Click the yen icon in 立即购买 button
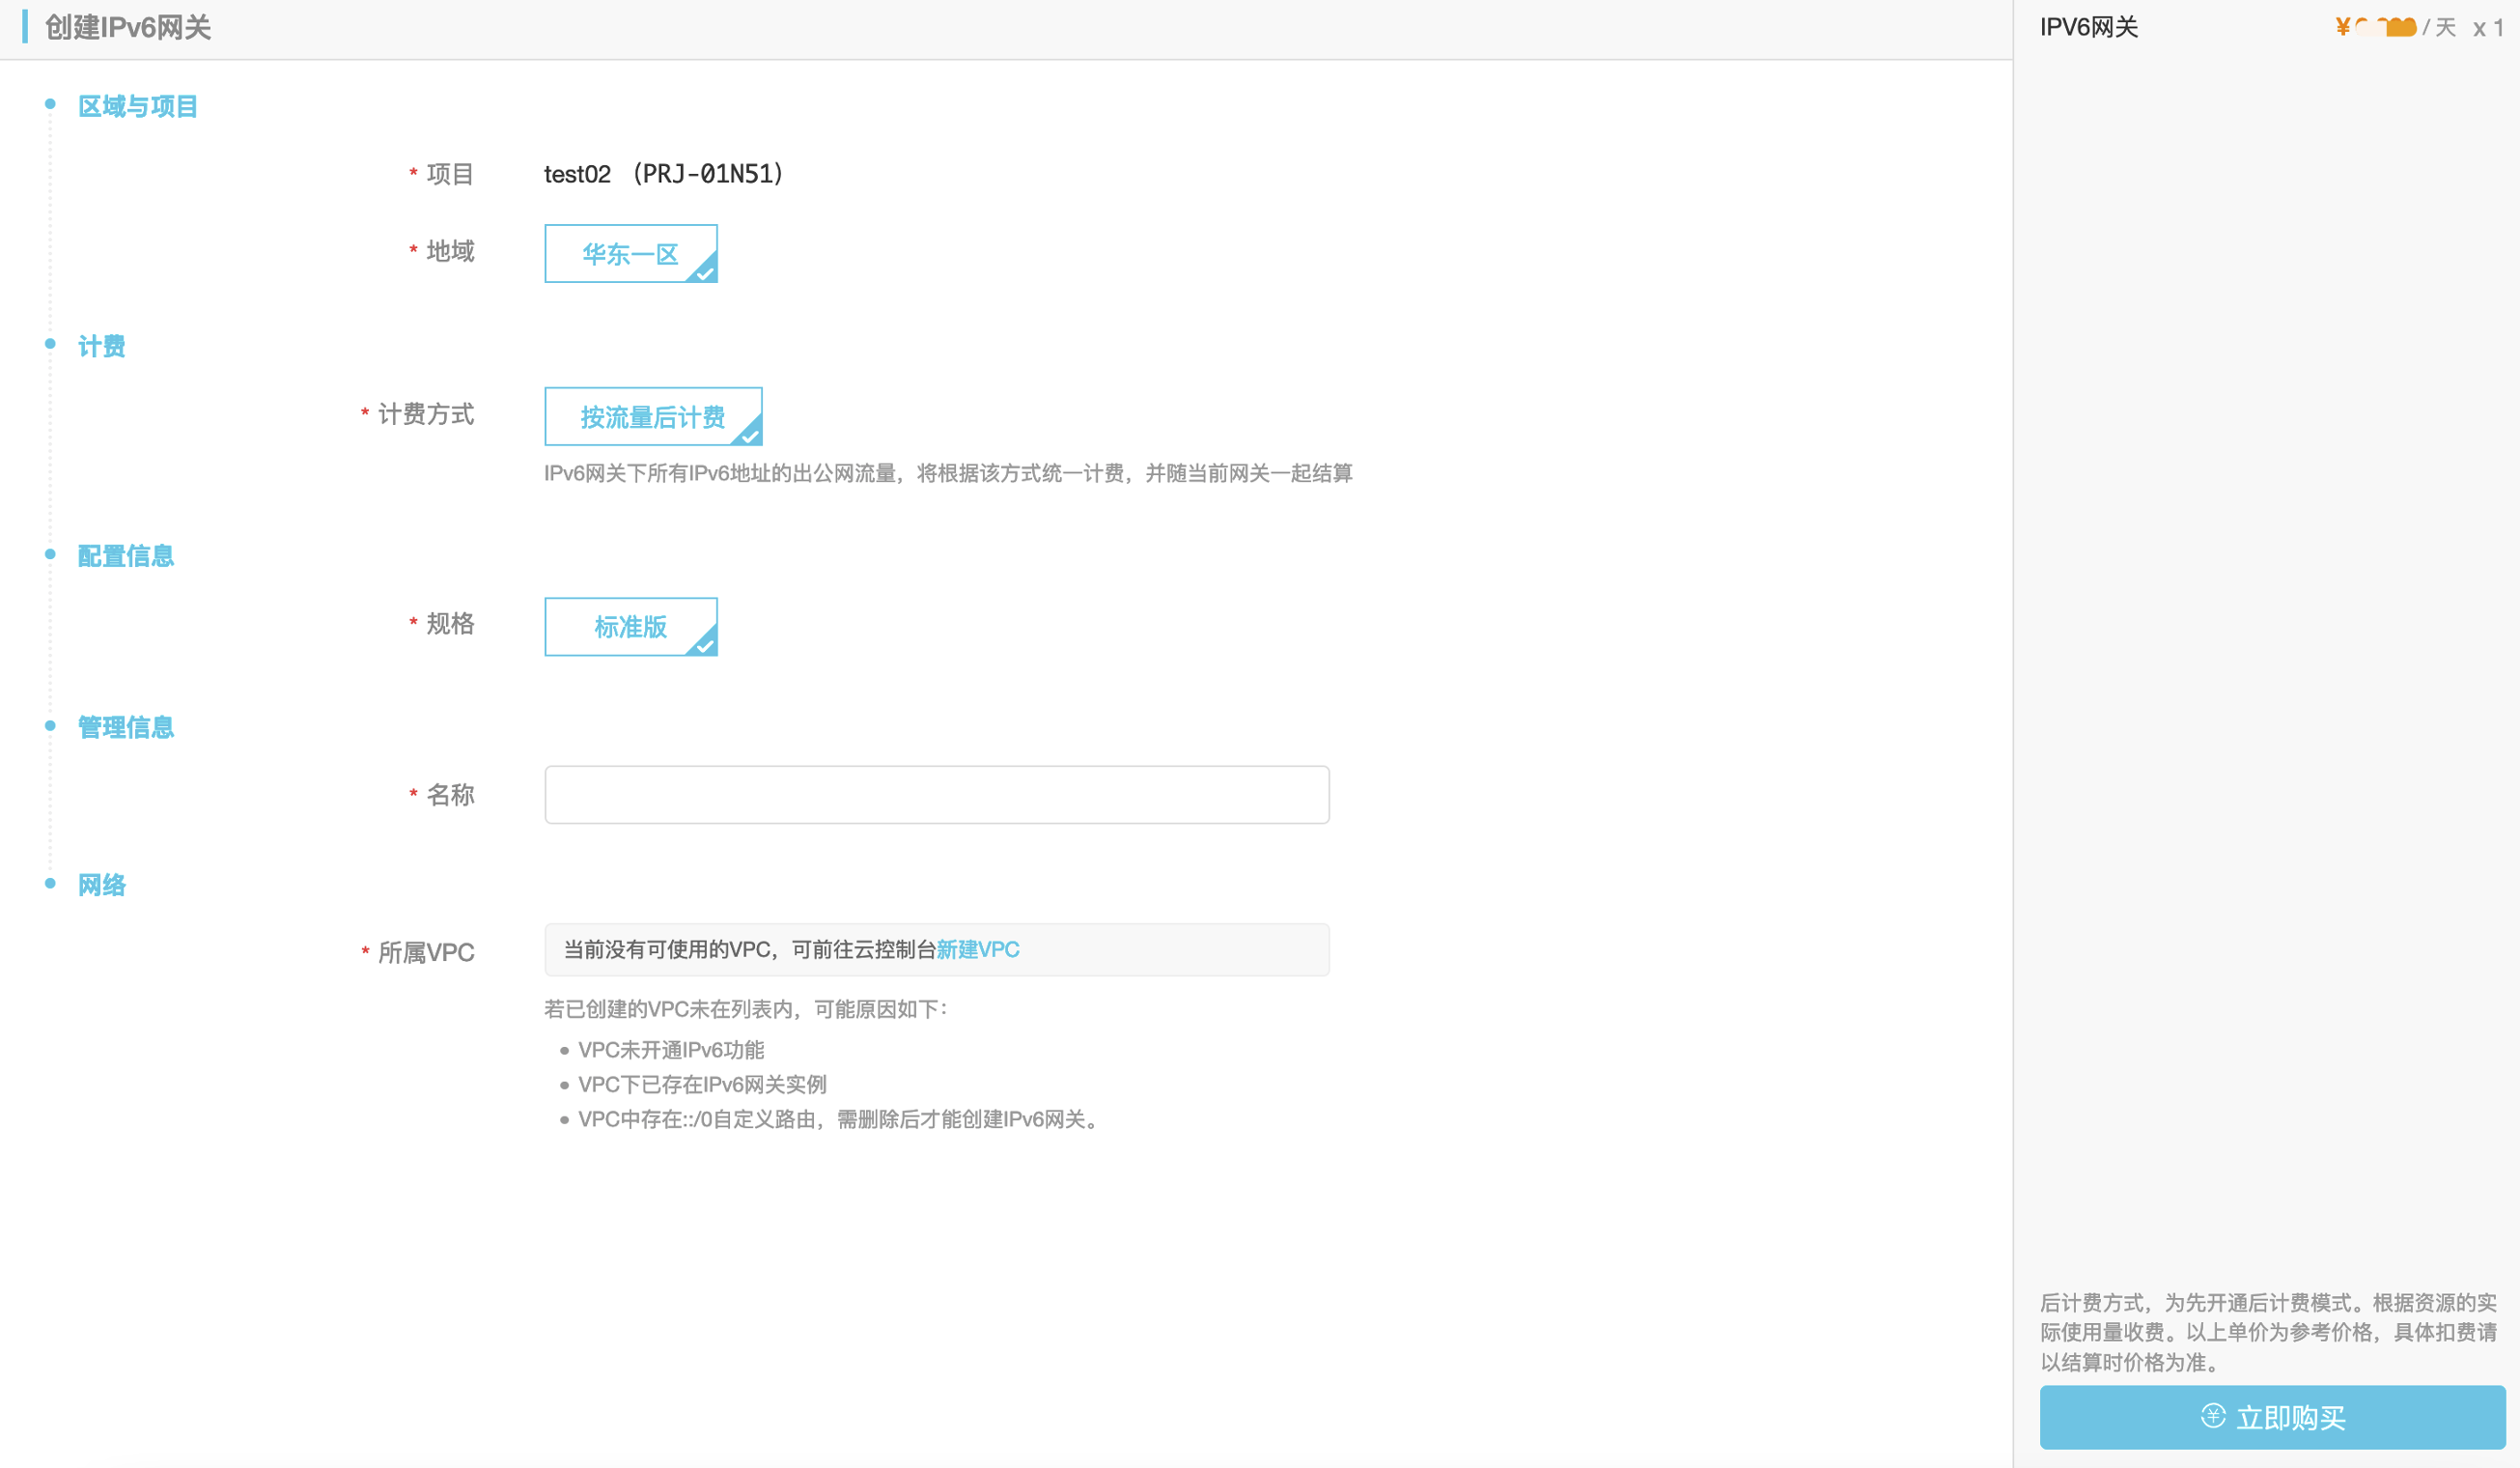Image resolution: width=2520 pixels, height=1468 pixels. click(2213, 1416)
